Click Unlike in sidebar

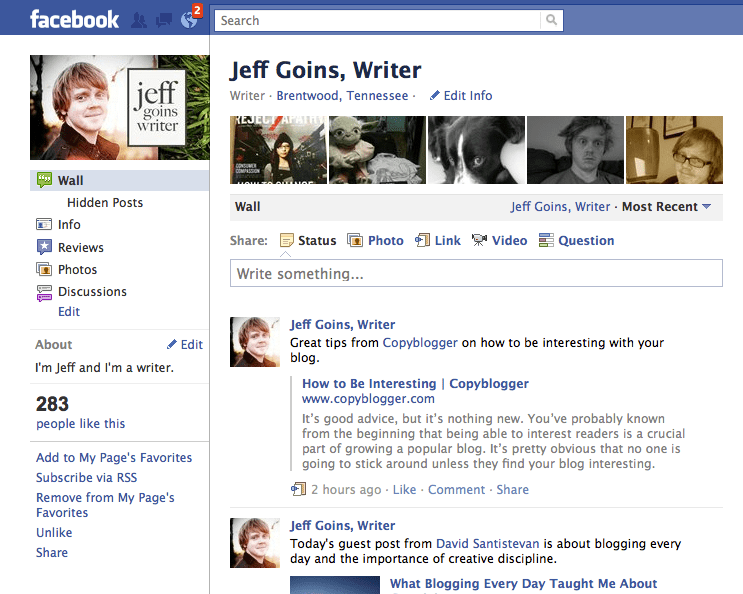click(x=54, y=532)
